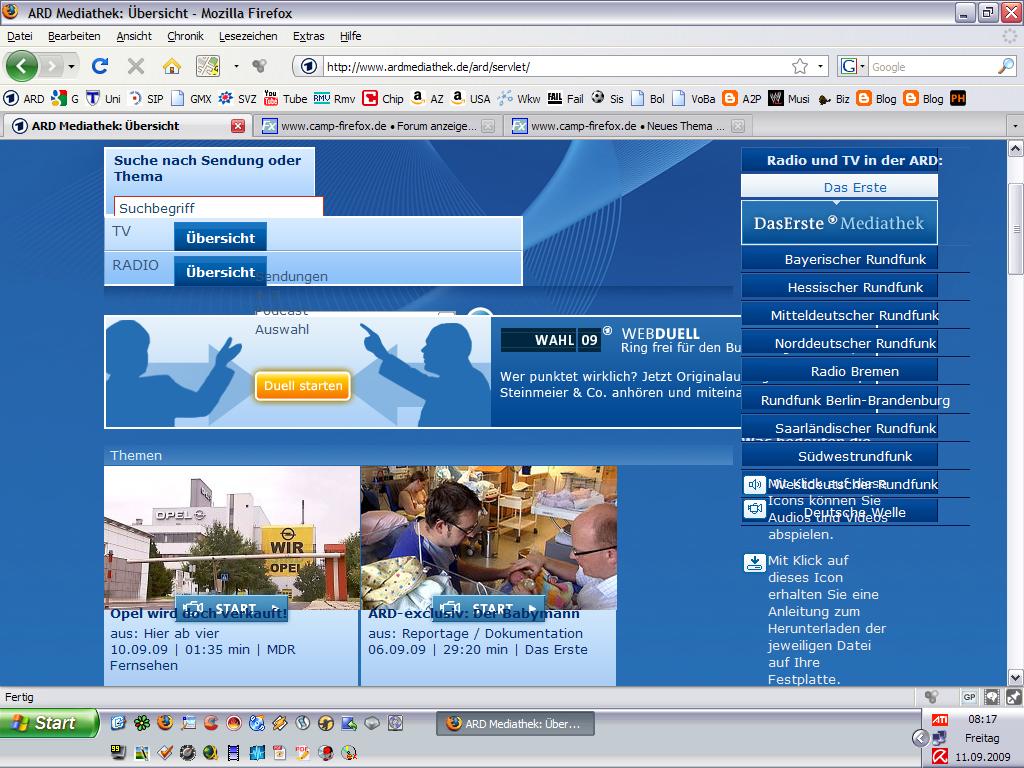Start the Opel video via START button
1024x768 pixels.
[x=231, y=608]
